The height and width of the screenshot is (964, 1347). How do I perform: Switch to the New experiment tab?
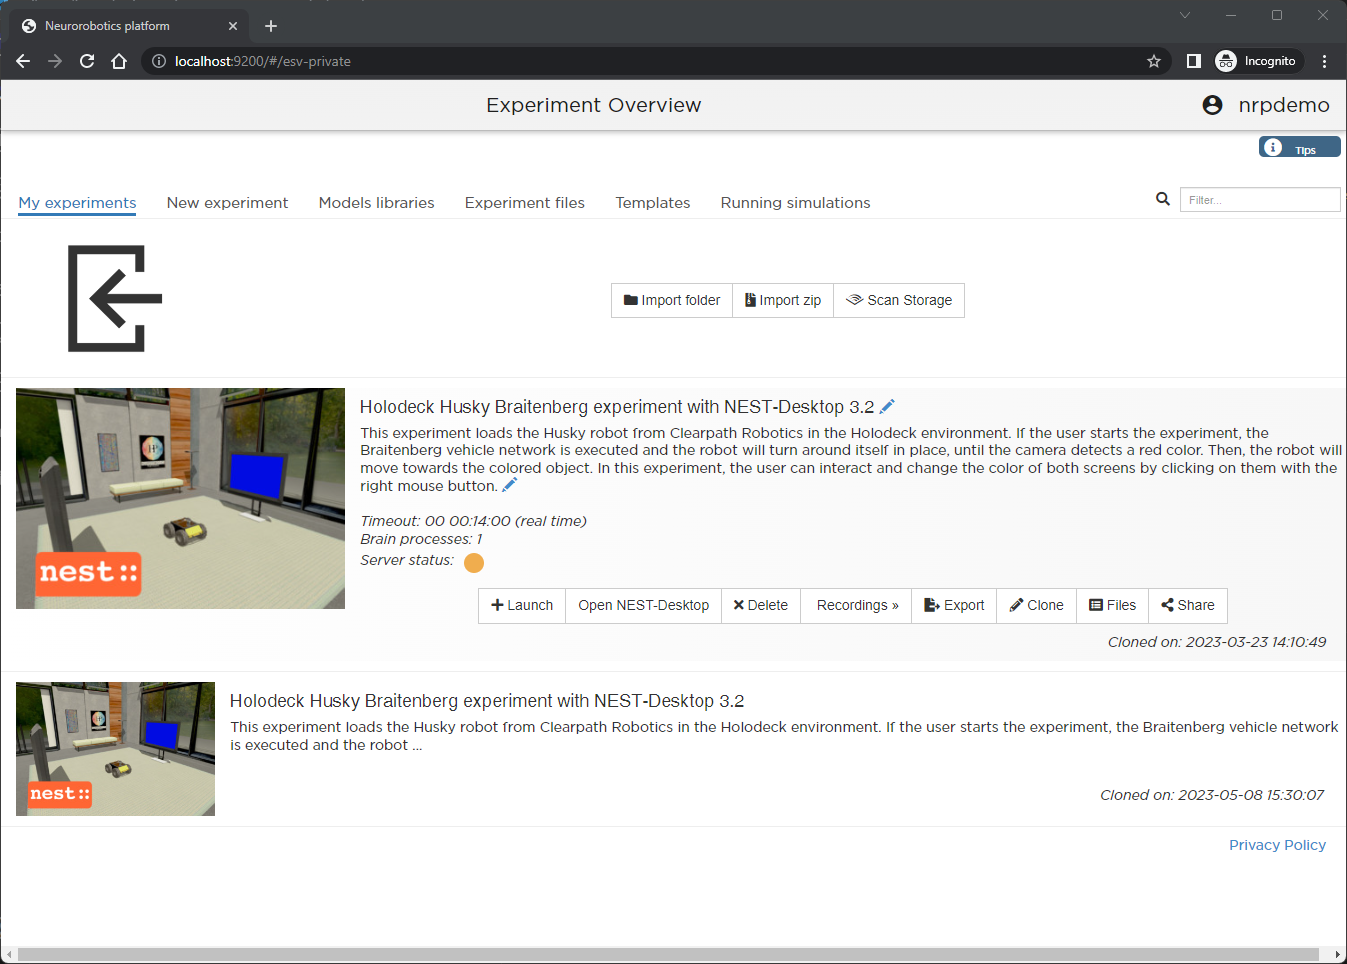(227, 202)
